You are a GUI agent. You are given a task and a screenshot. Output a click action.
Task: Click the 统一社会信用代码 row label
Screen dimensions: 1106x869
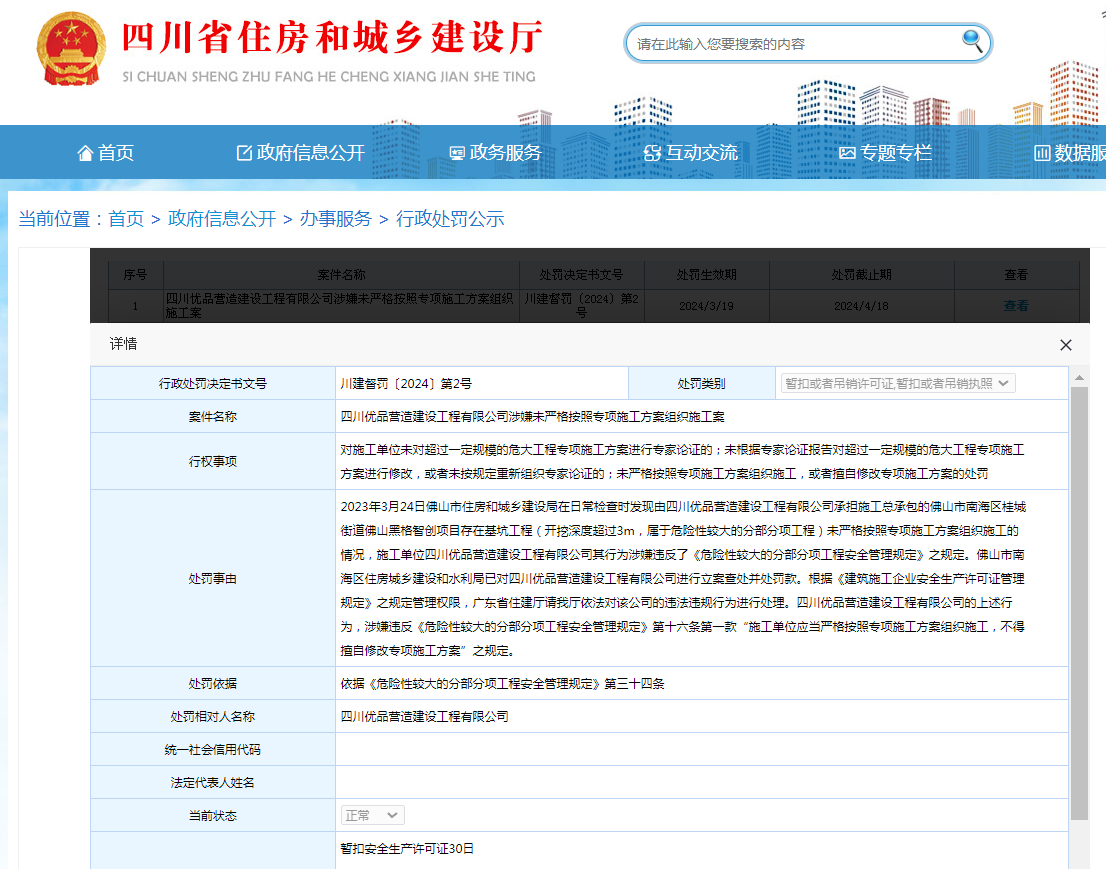point(212,750)
